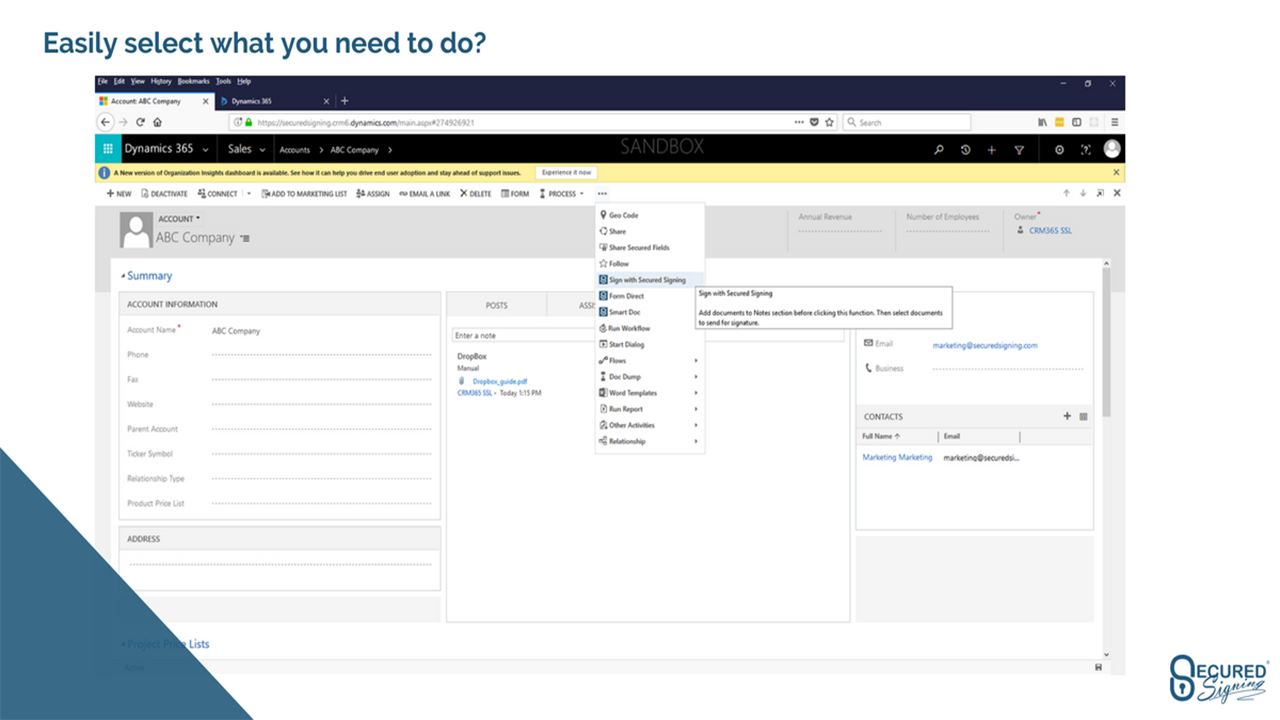
Task: Open the File menu in Firefox
Action: (103, 81)
